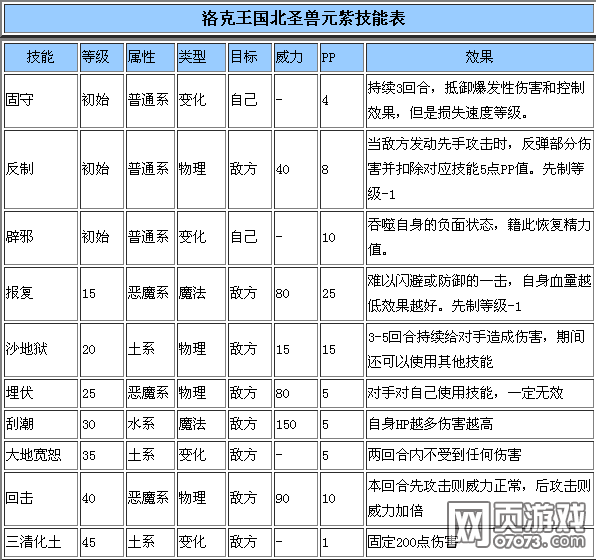596x560 pixels.
Task: Click the skill name 反制
Action: point(19,169)
